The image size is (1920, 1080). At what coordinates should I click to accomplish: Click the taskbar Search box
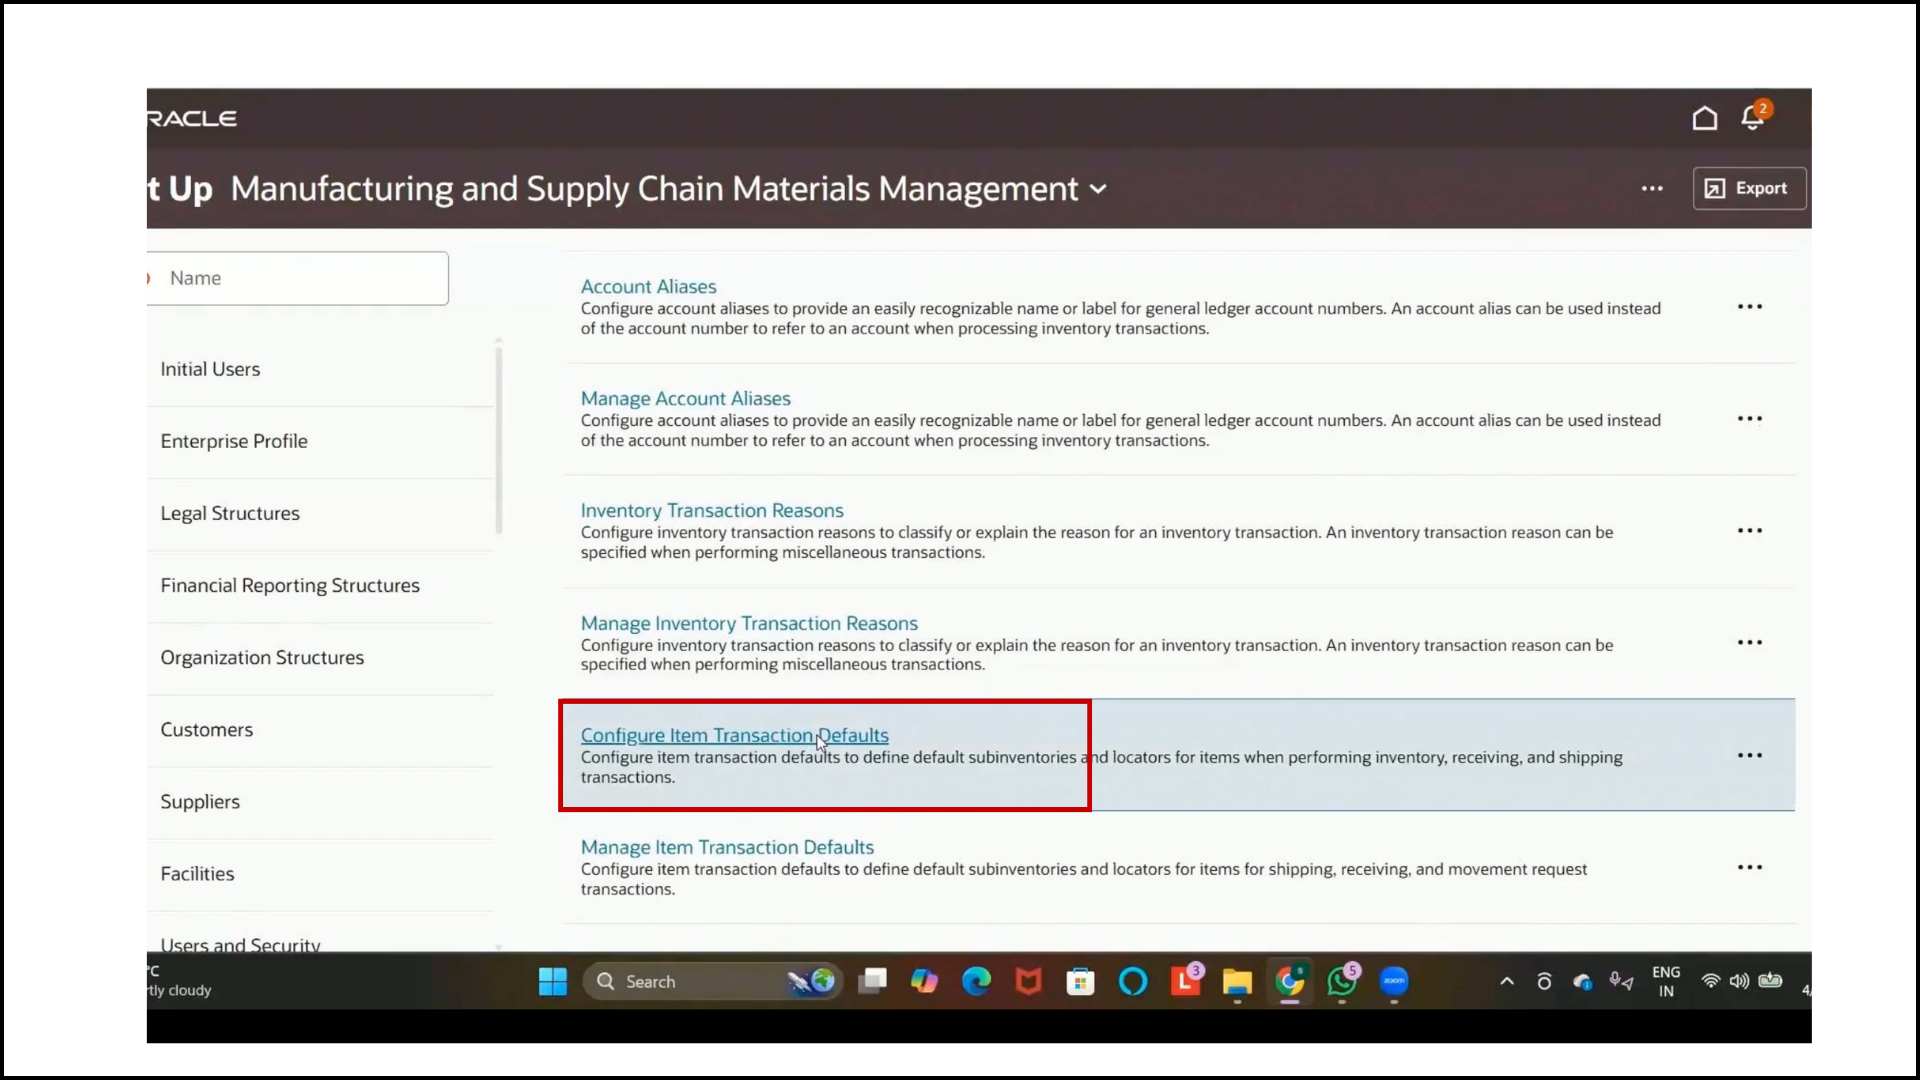point(712,981)
